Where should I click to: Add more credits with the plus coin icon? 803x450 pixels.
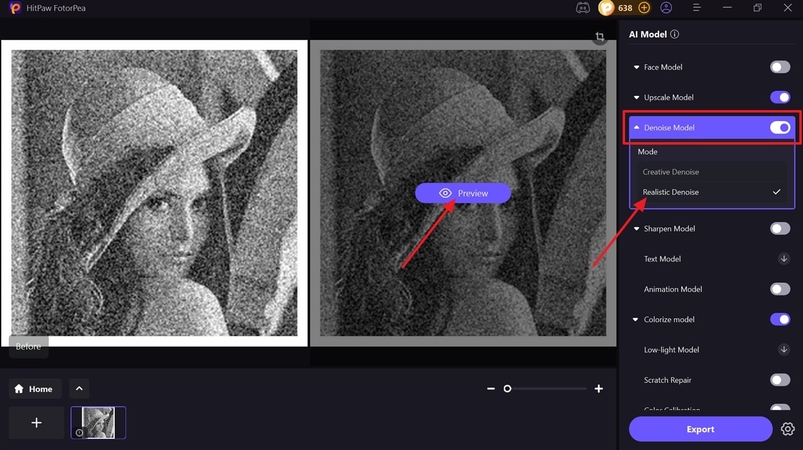(644, 8)
